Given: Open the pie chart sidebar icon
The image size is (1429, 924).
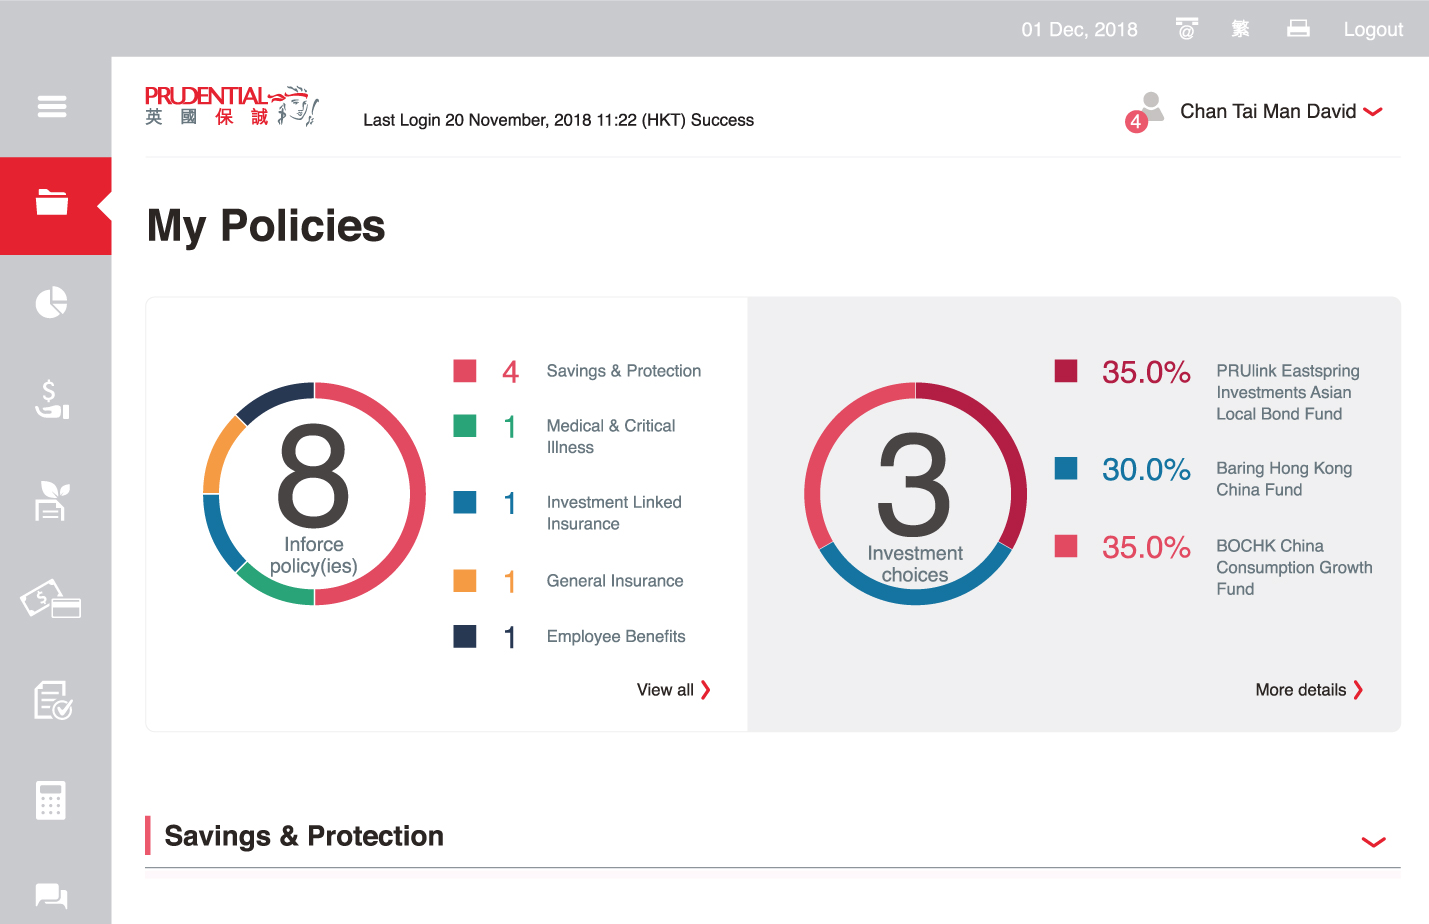Looking at the screenshot, I should (52, 302).
